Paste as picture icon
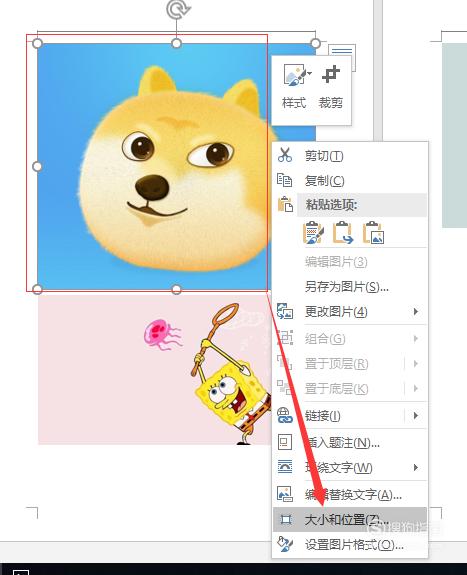 click(x=373, y=233)
